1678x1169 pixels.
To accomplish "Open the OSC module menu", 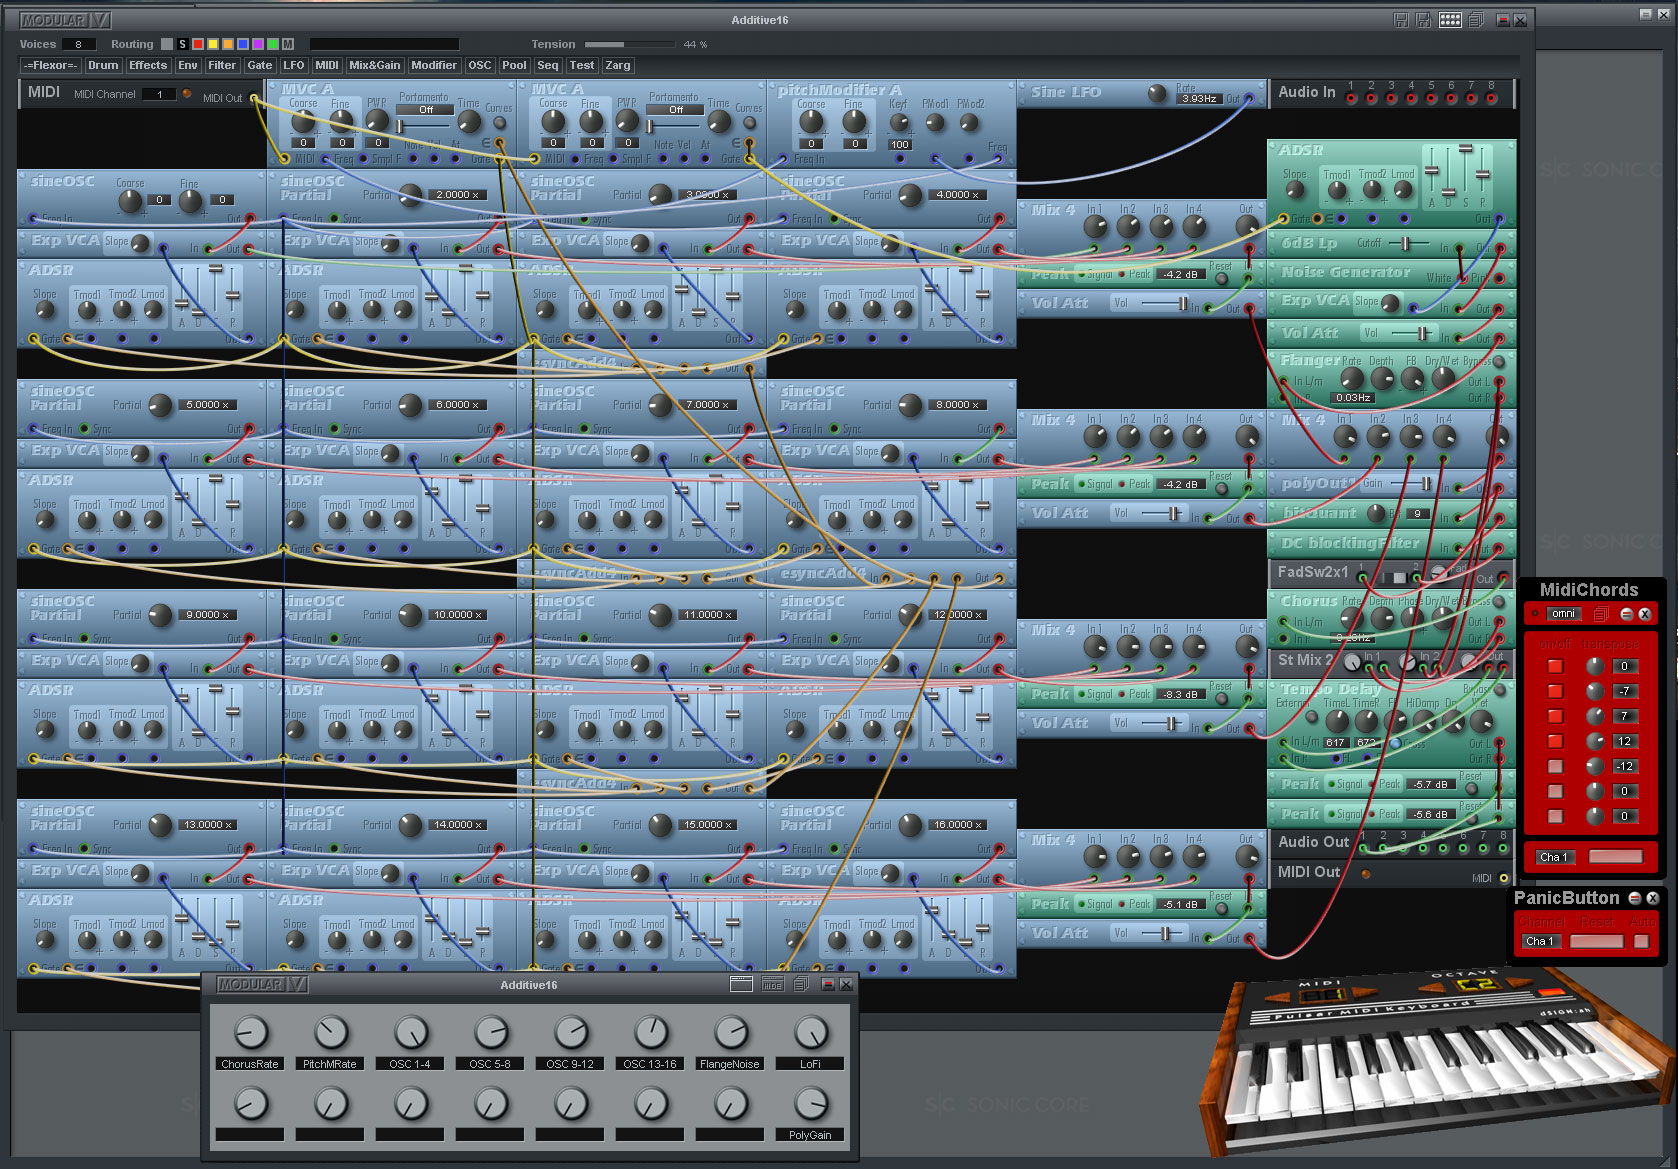I will tap(480, 65).
